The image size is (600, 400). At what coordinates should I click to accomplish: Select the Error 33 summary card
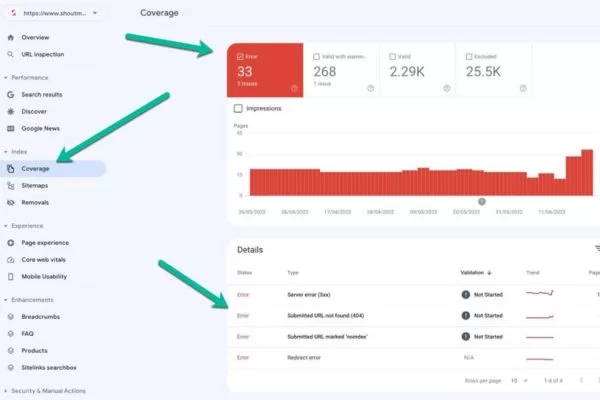tap(265, 70)
